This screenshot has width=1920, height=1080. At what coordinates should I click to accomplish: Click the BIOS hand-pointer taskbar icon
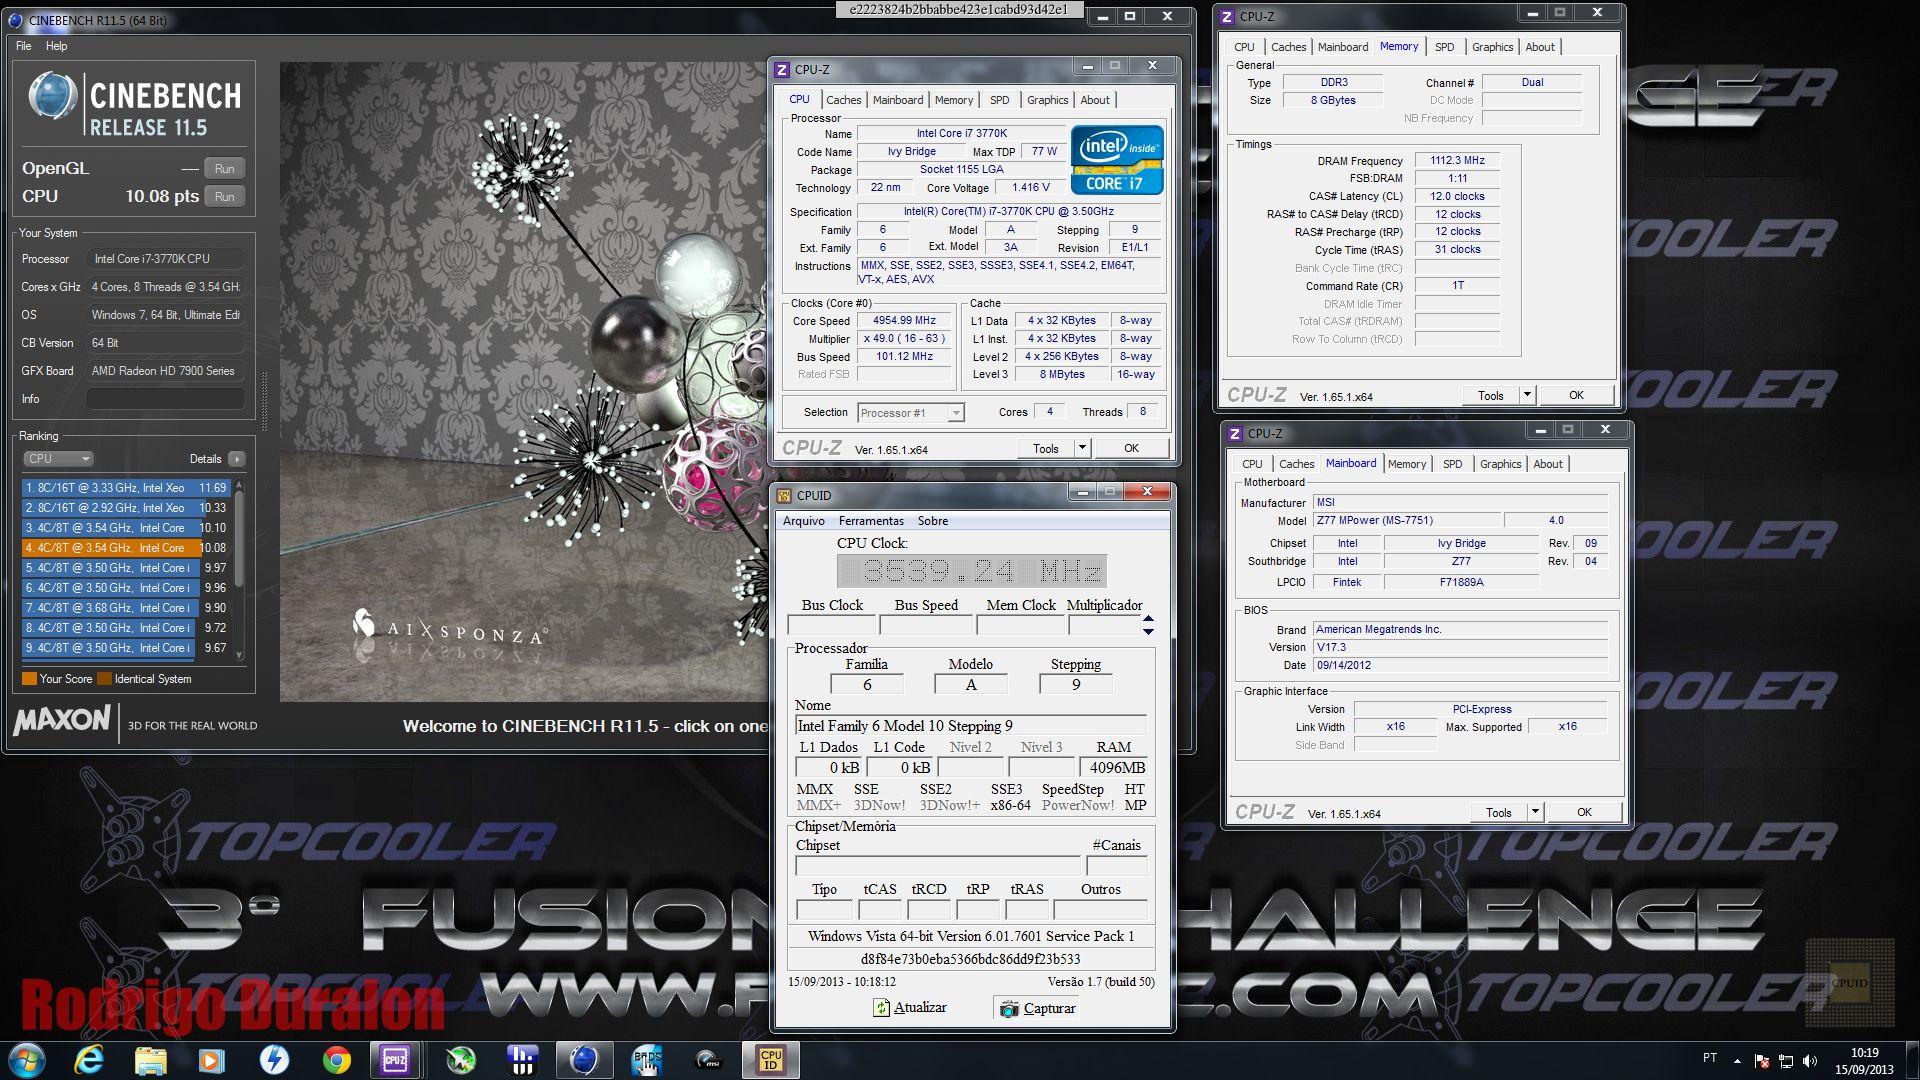(647, 1060)
